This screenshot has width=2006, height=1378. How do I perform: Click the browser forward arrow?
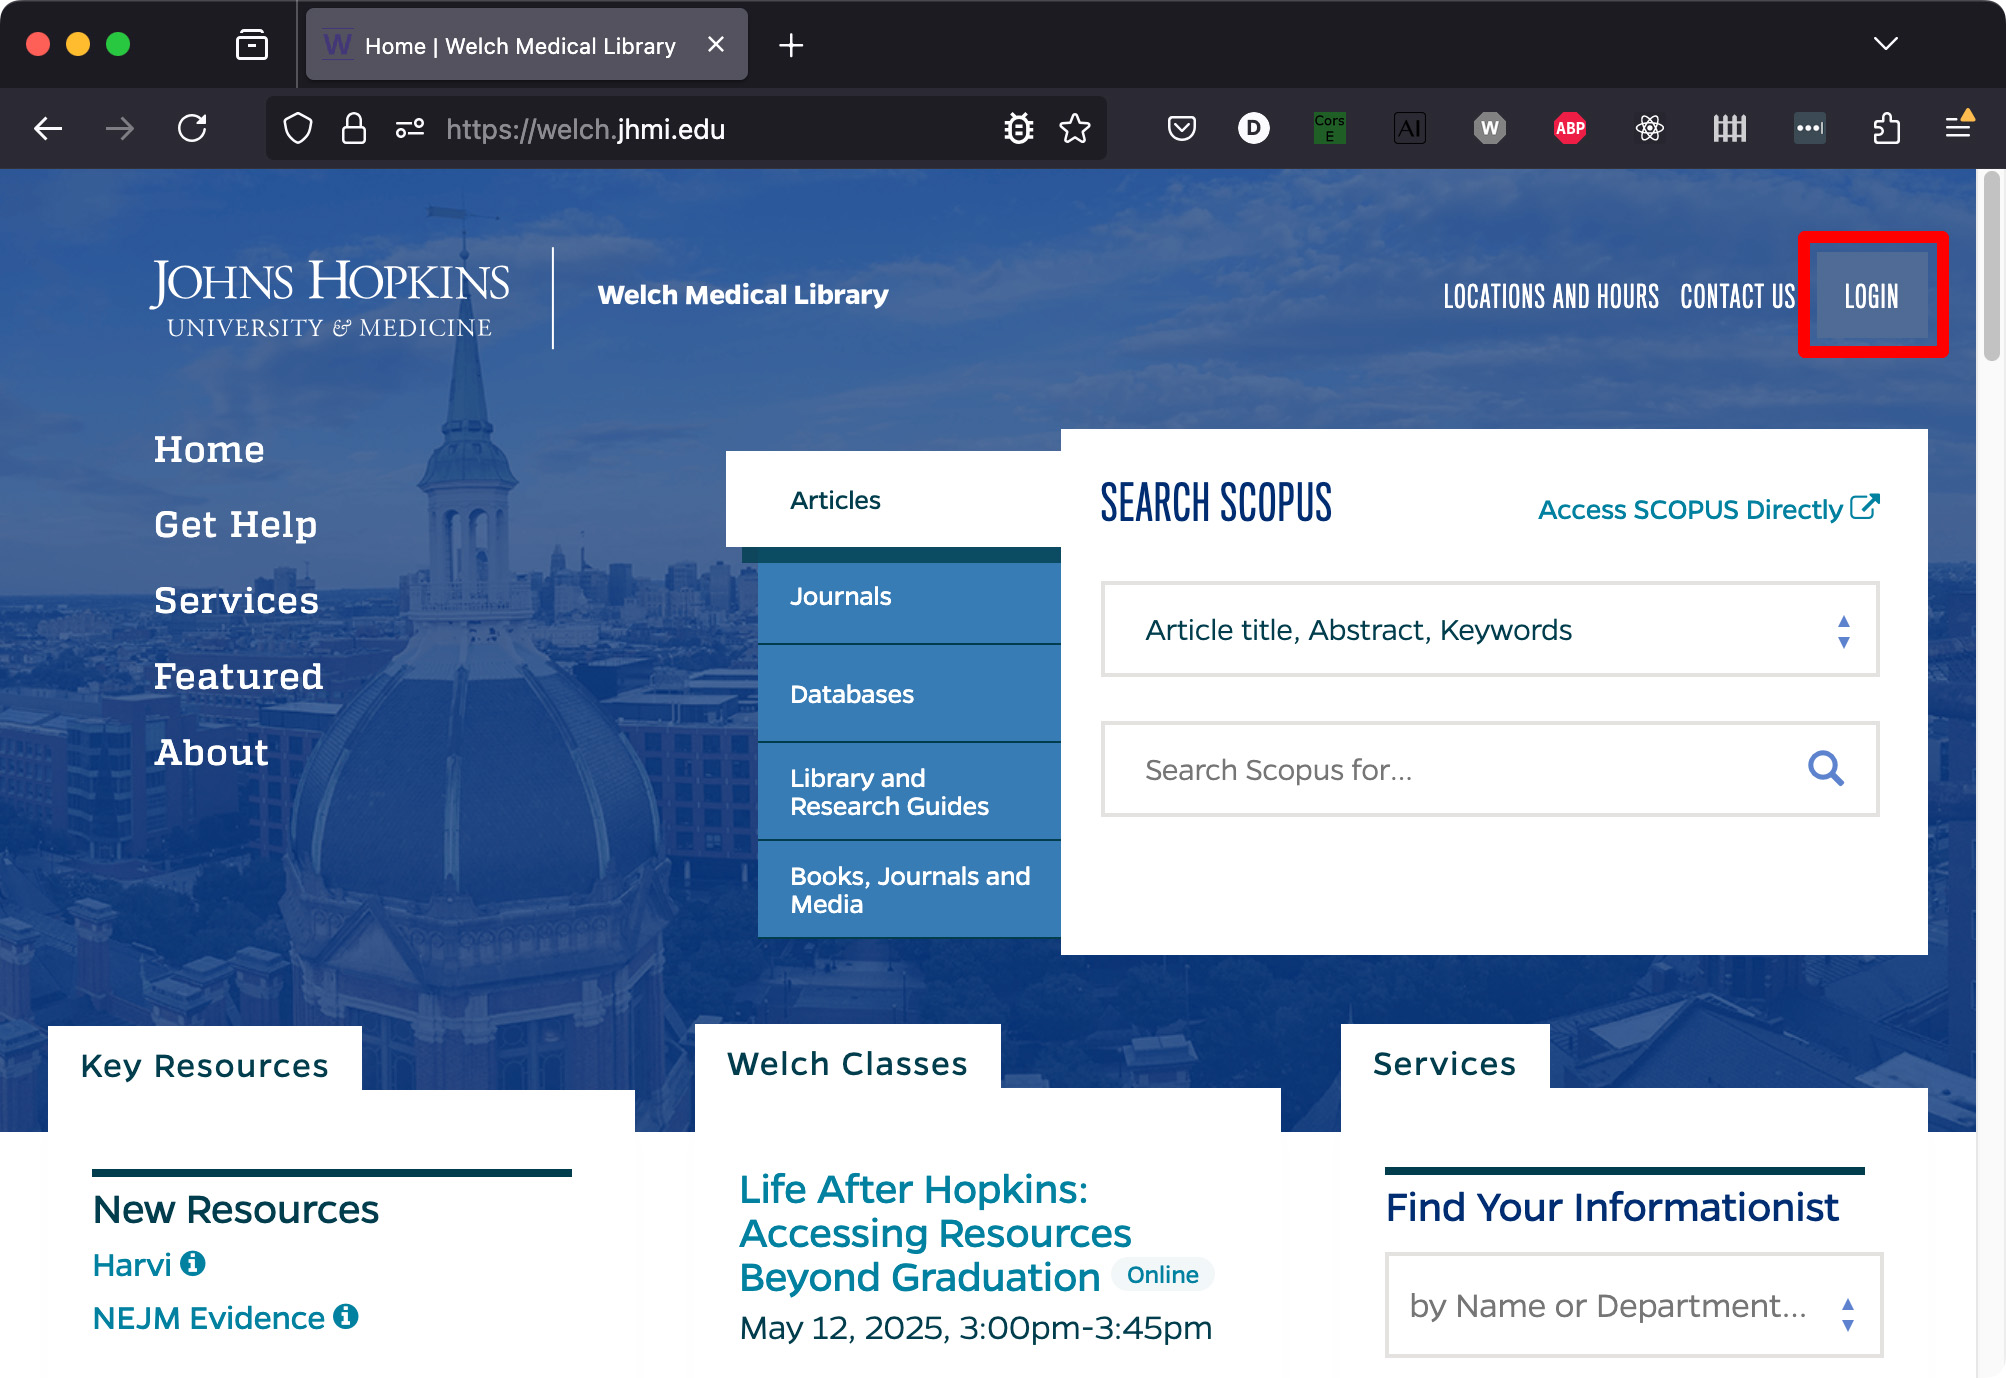[x=120, y=128]
